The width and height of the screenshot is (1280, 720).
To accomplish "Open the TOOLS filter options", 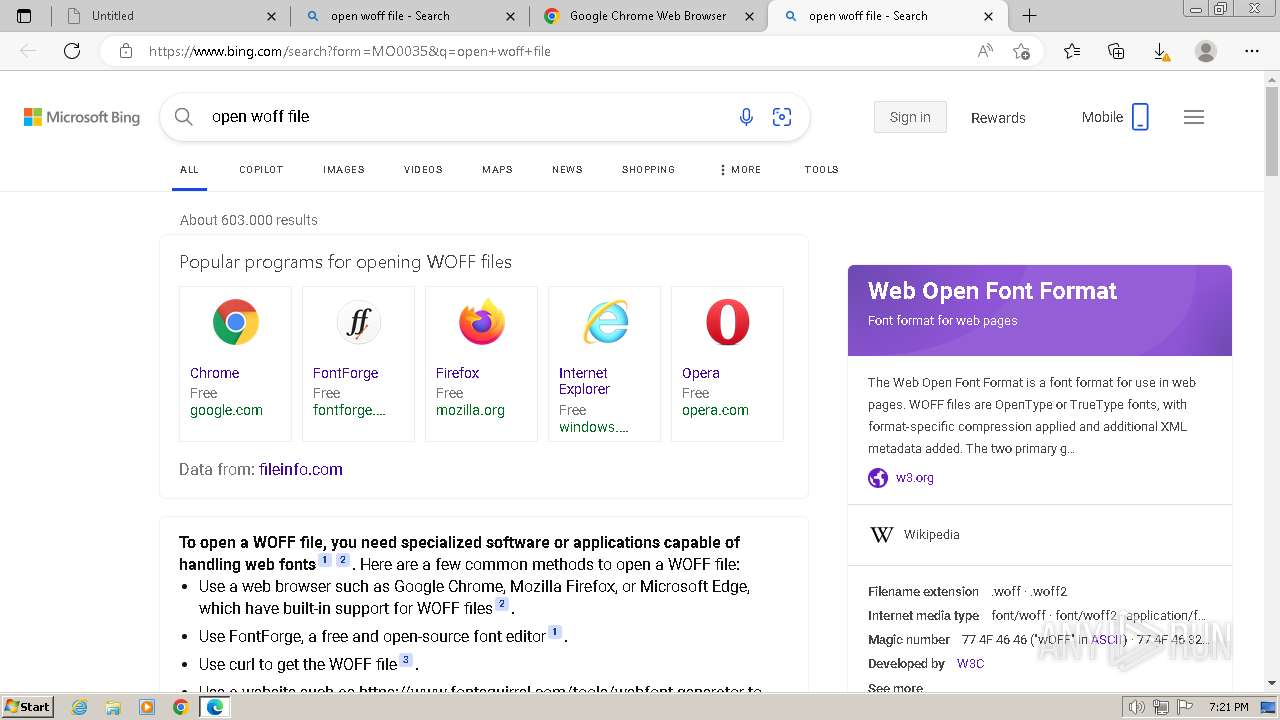I will [821, 170].
